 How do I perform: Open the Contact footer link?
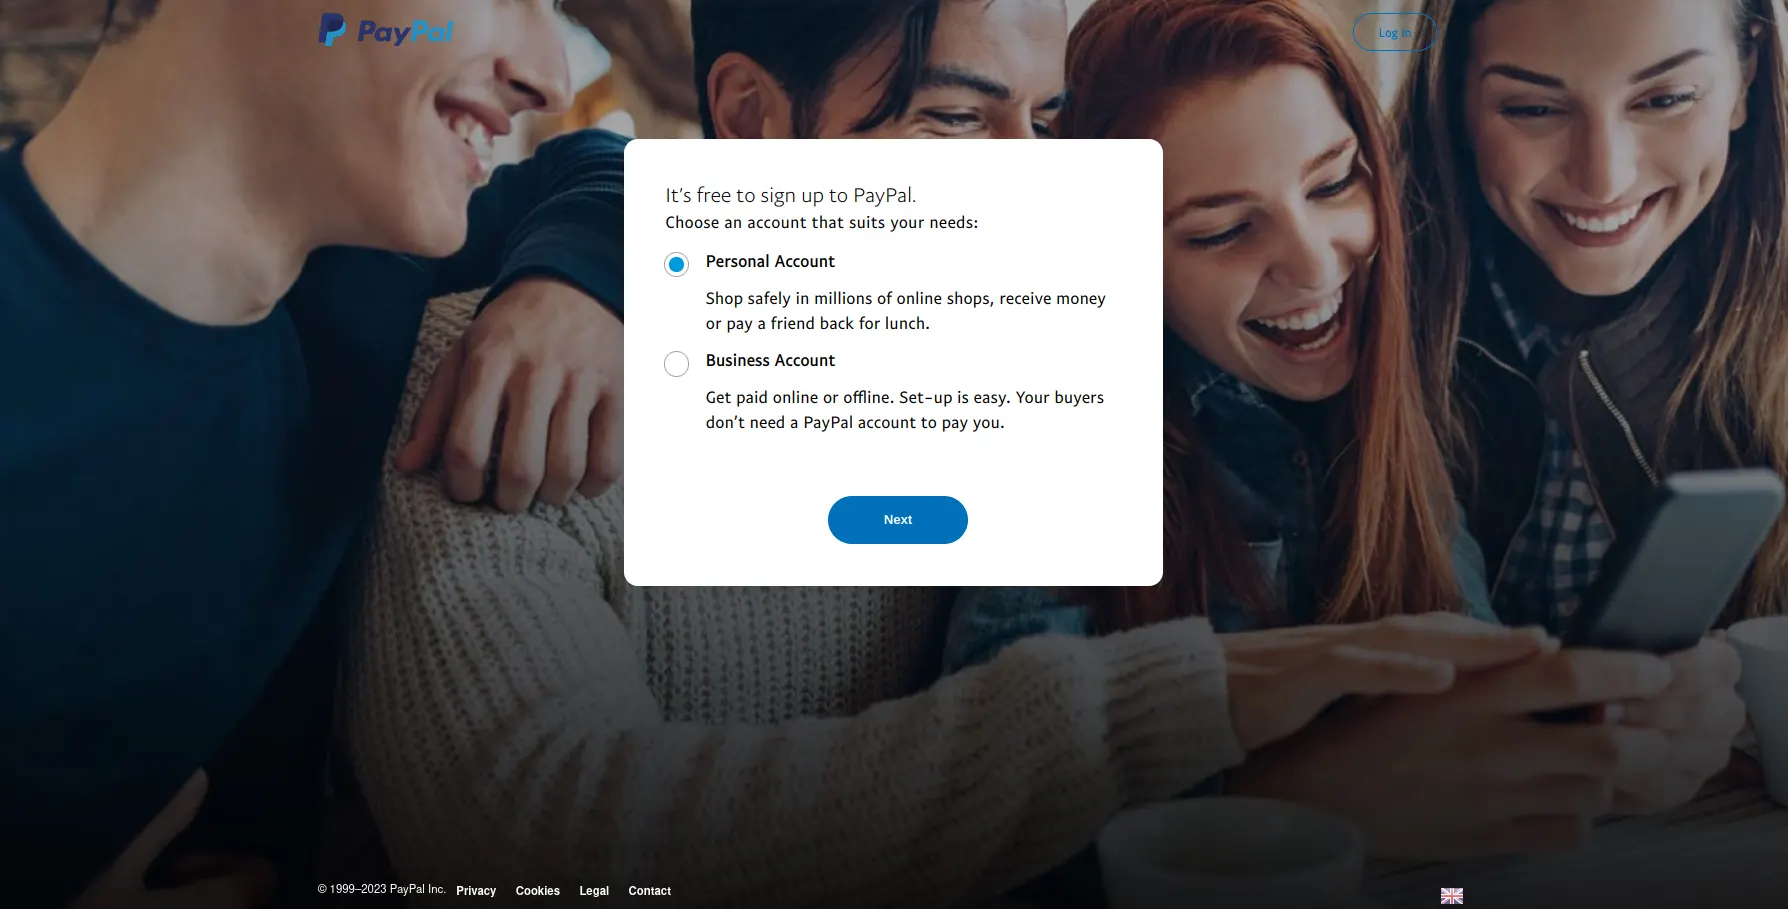point(650,891)
